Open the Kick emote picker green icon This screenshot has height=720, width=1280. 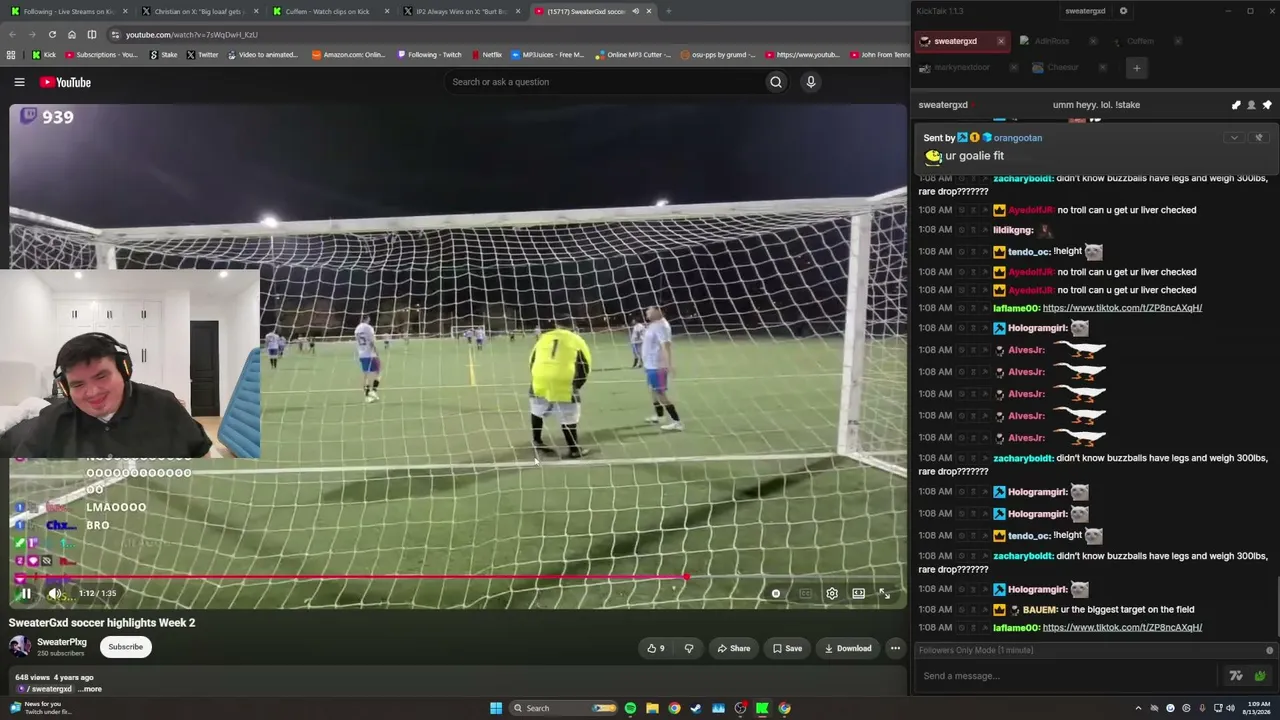(x=1260, y=676)
